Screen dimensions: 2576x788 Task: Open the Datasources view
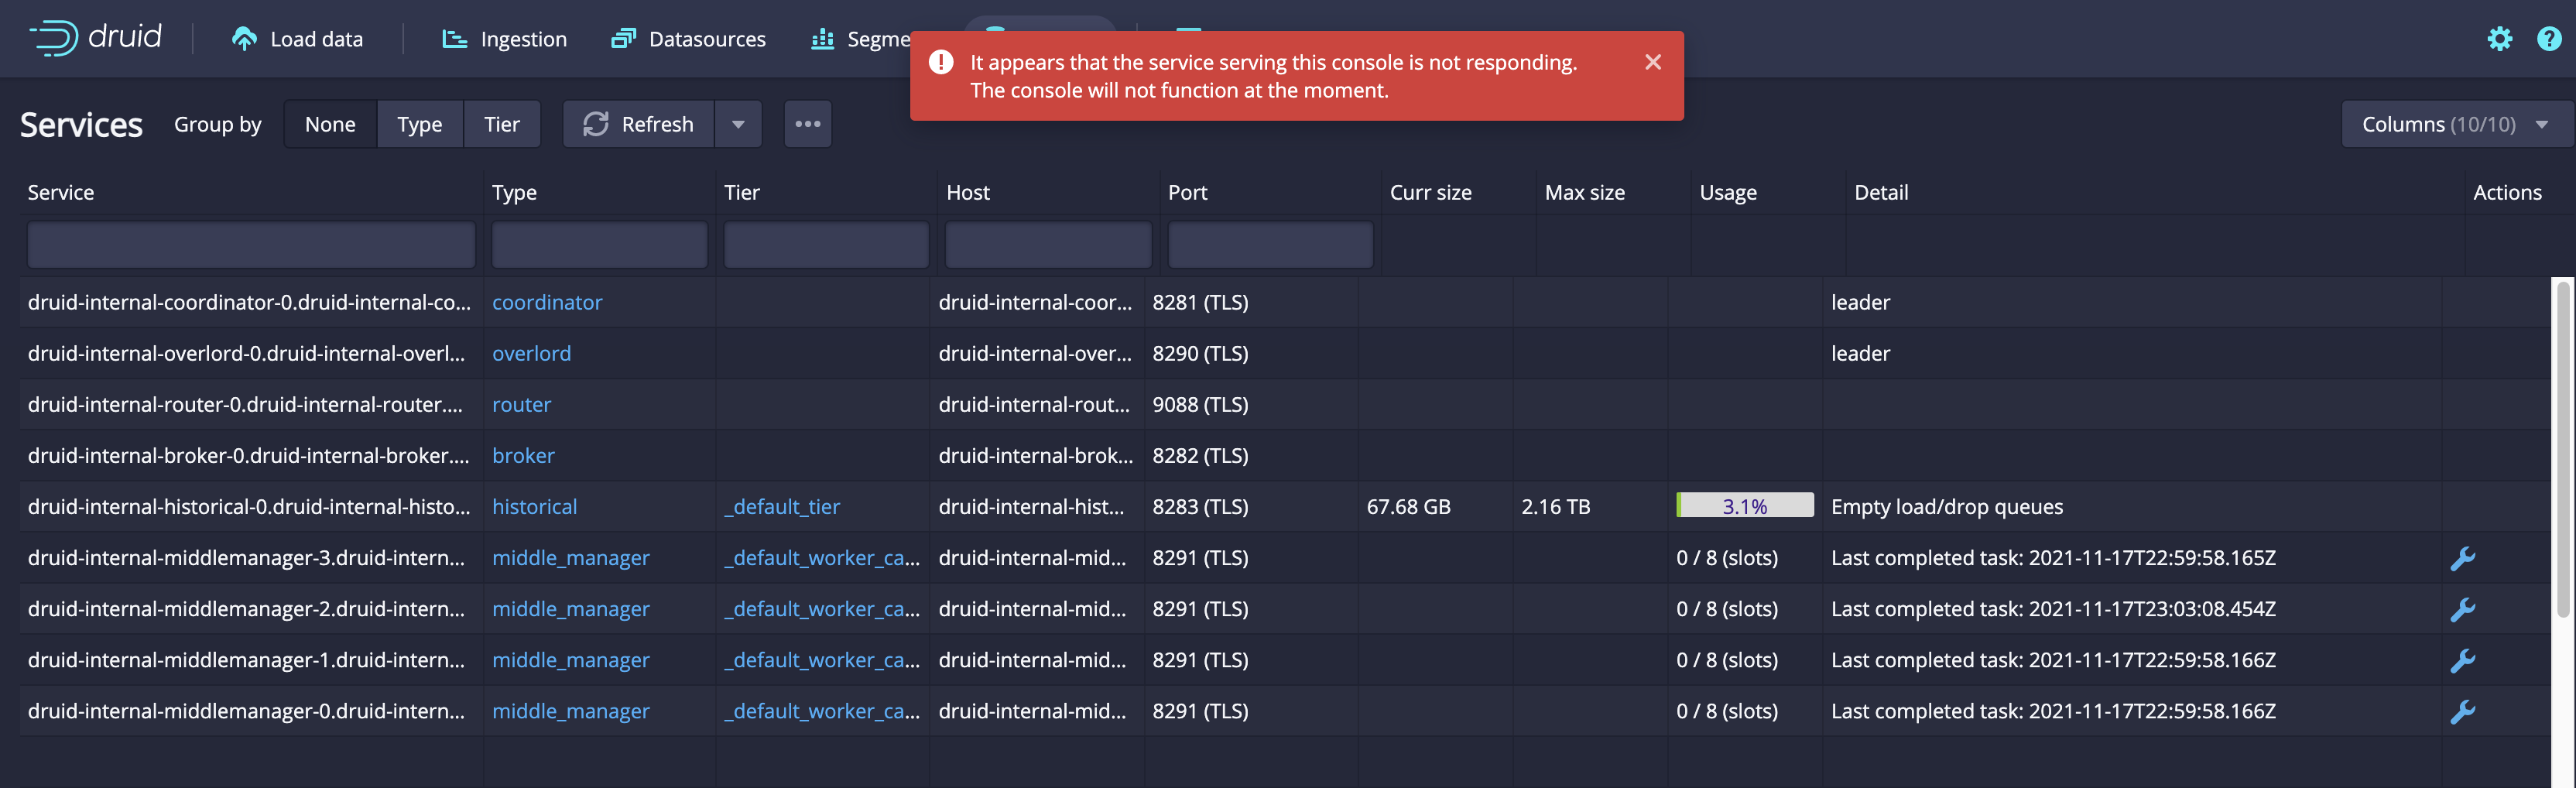point(688,39)
